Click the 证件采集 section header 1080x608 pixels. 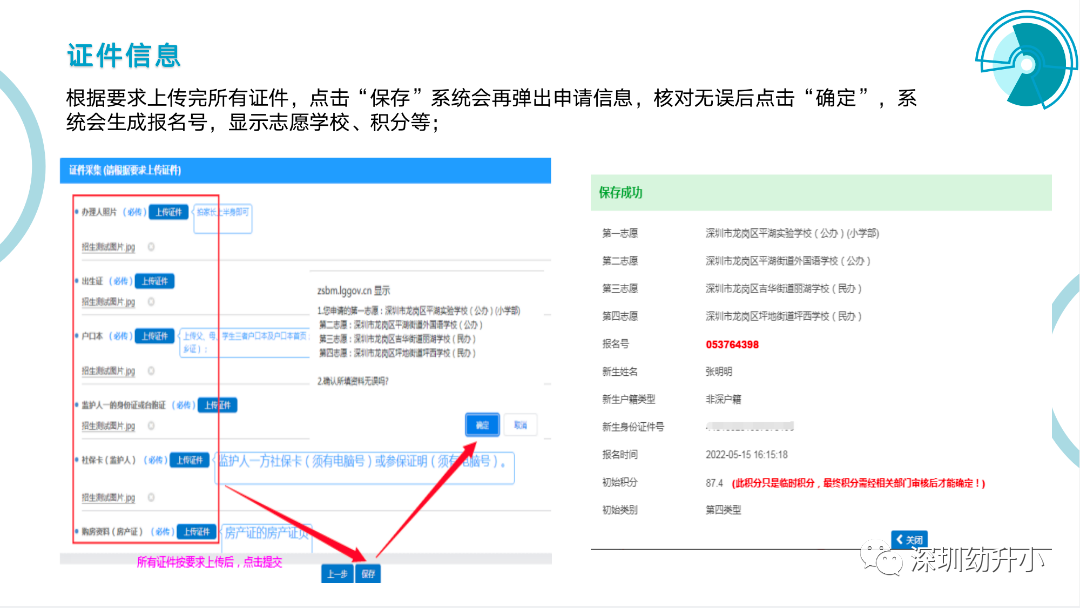(x=305, y=170)
